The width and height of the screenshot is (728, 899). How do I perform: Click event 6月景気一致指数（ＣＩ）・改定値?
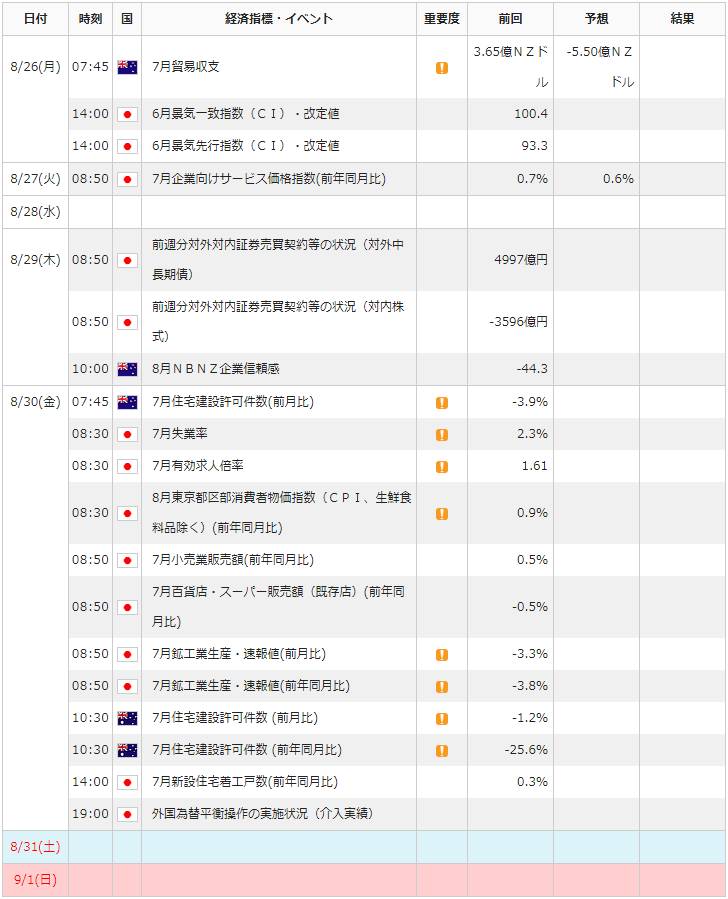pyautogui.click(x=246, y=114)
